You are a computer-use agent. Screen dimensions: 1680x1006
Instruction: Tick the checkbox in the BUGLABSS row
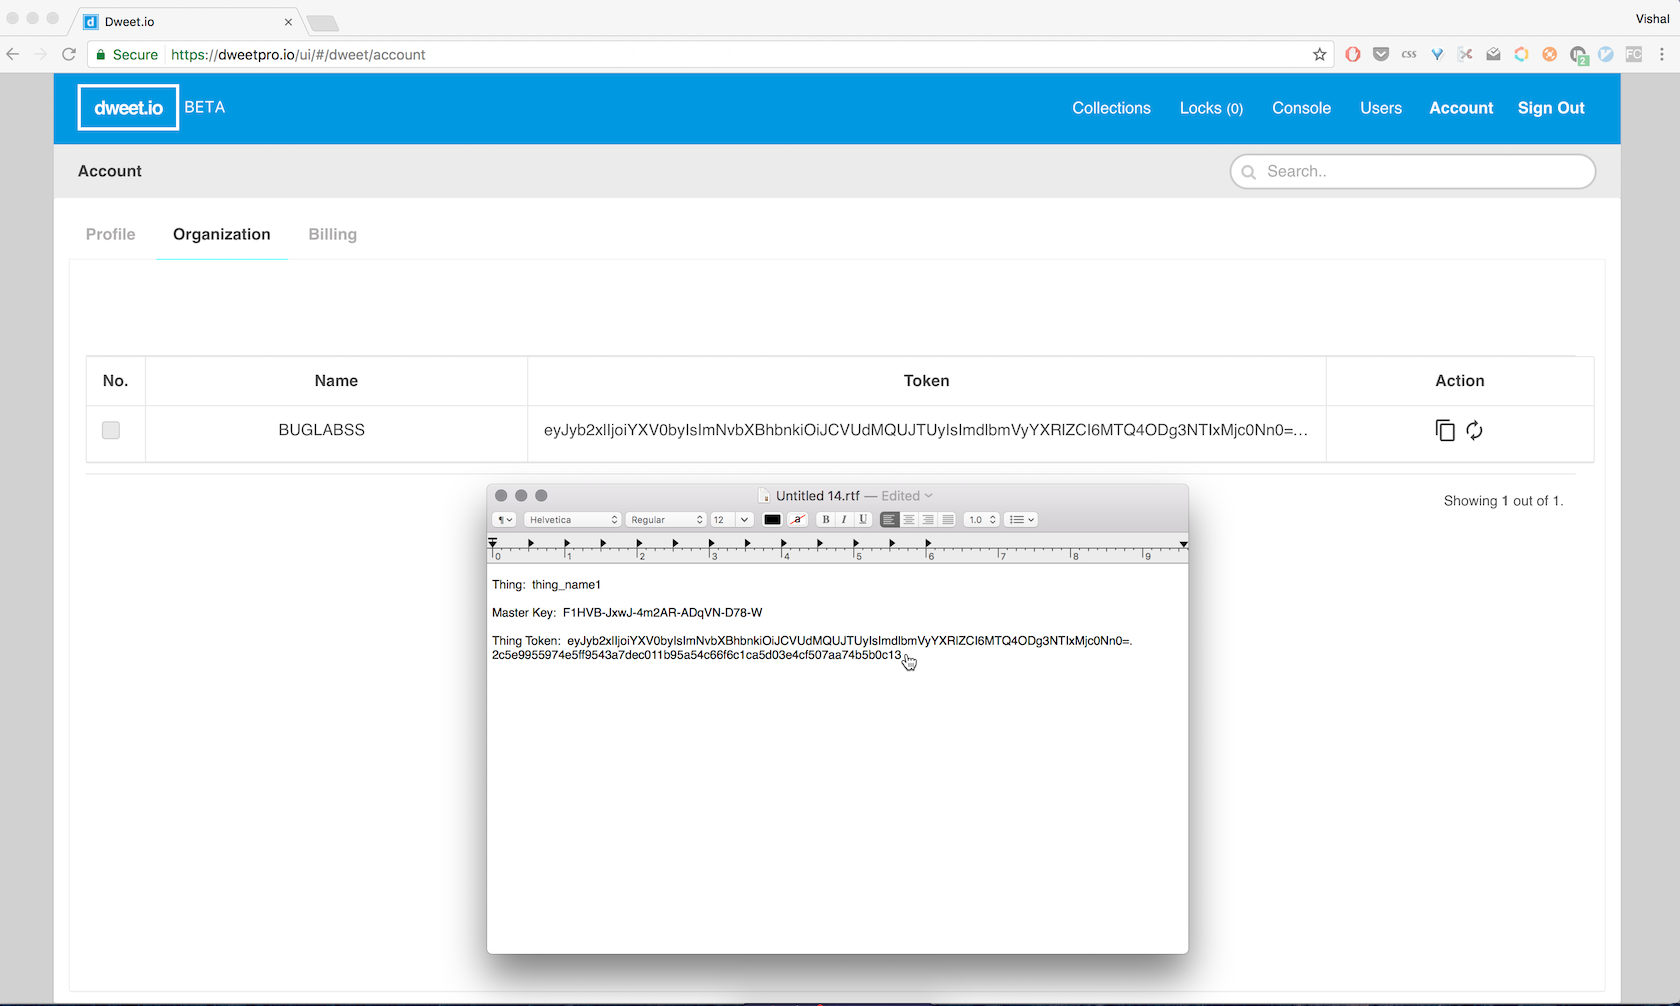111,430
